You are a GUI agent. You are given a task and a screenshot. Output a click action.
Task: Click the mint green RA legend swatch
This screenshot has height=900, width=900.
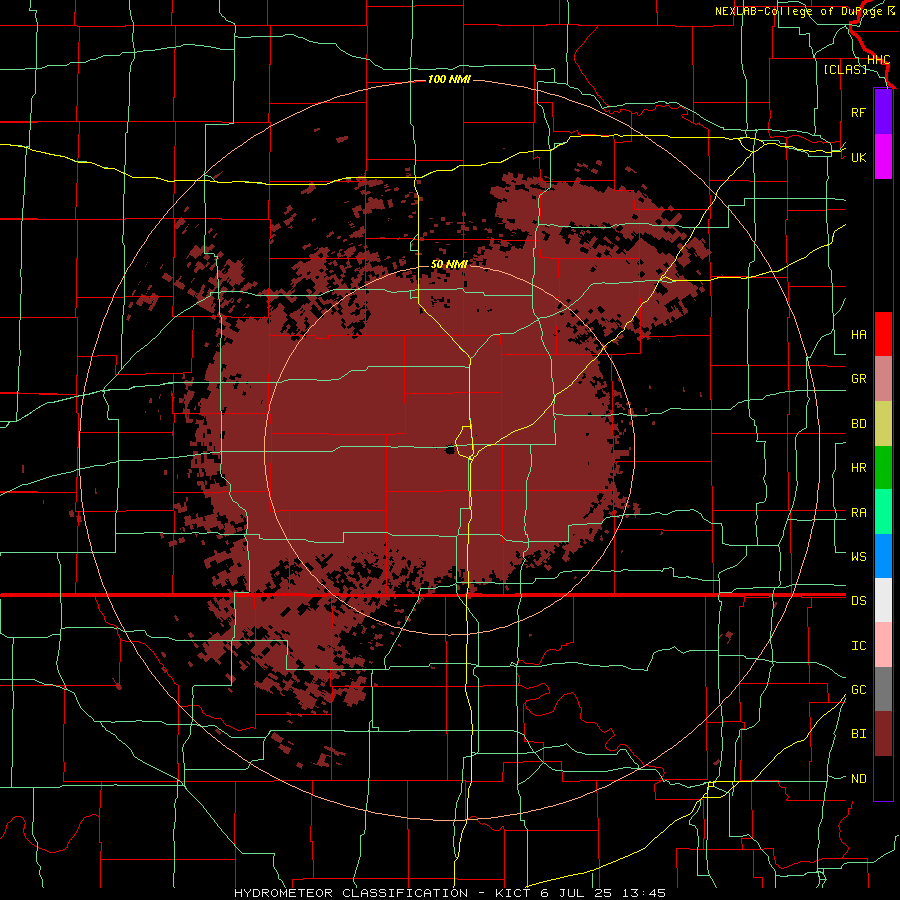(883, 512)
